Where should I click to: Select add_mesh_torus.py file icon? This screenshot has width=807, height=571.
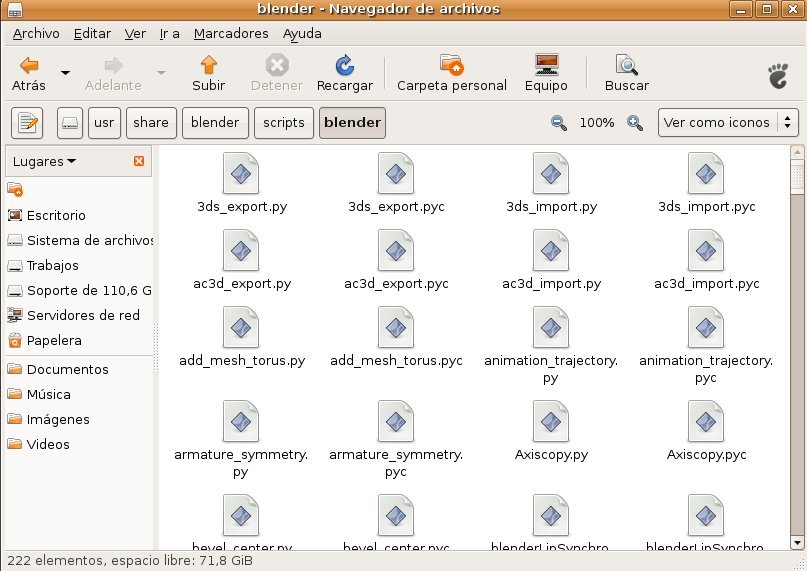pyautogui.click(x=241, y=327)
